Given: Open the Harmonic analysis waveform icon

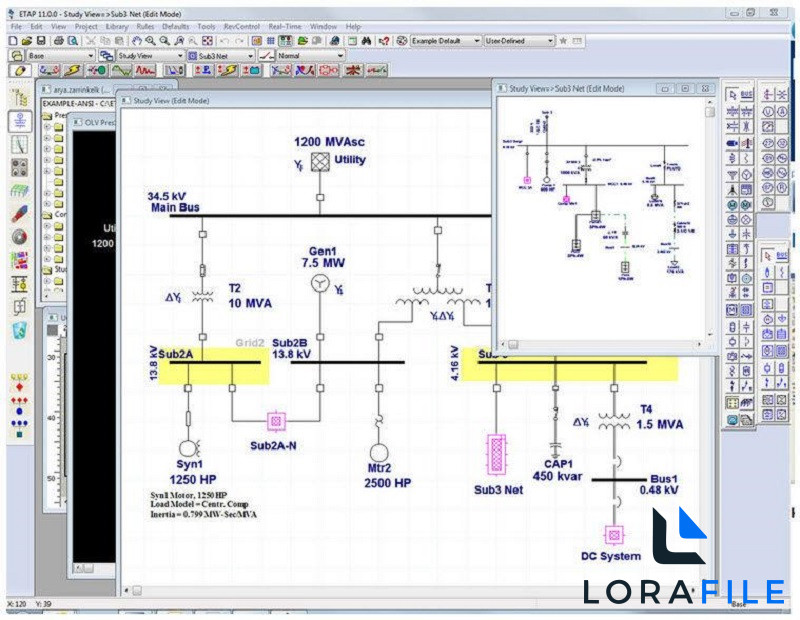Looking at the screenshot, I should [x=121, y=70].
